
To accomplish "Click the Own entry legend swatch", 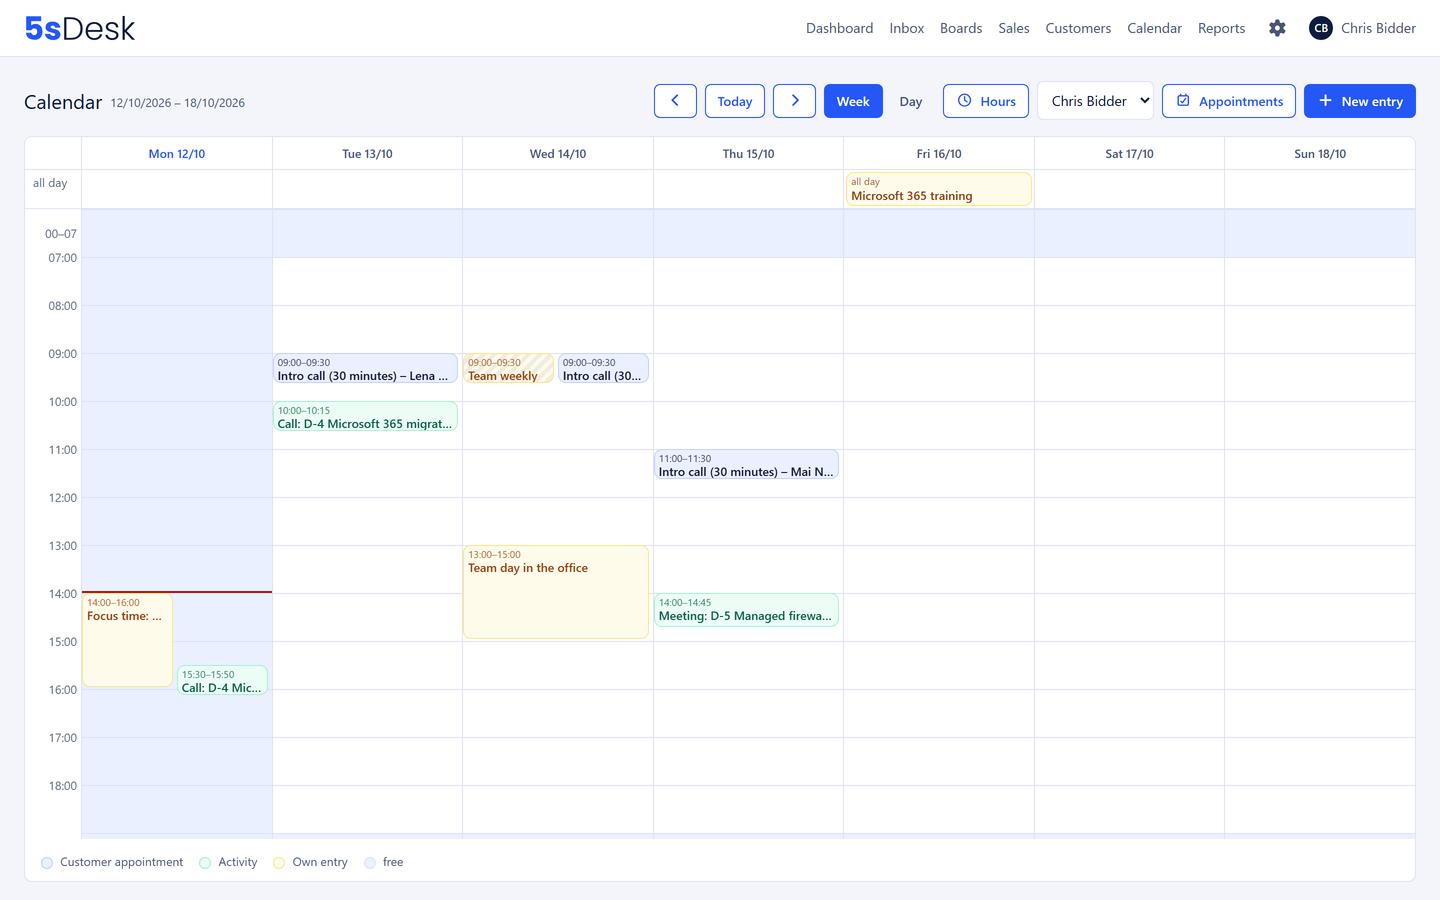I will pos(279,863).
